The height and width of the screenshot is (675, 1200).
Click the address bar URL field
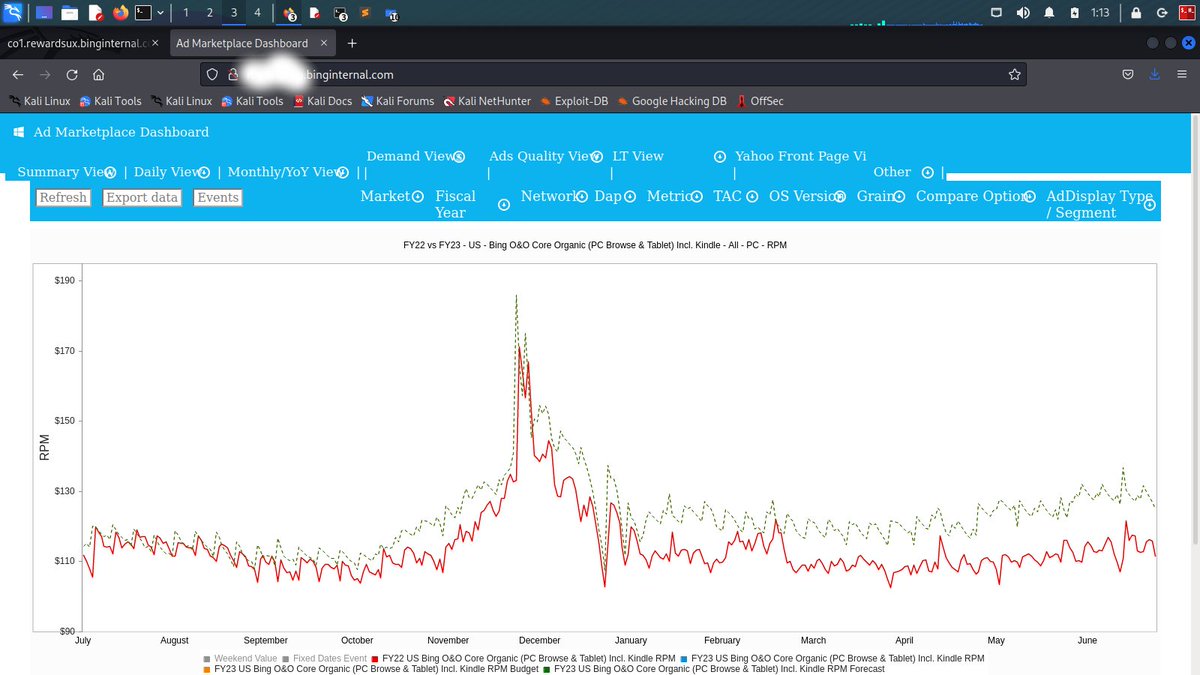coord(615,75)
